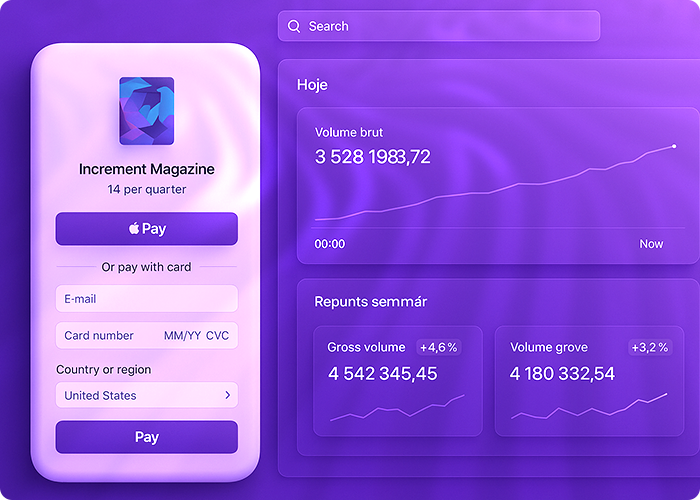Click the Now label on the chart axis
700x501 pixels.
point(651,244)
